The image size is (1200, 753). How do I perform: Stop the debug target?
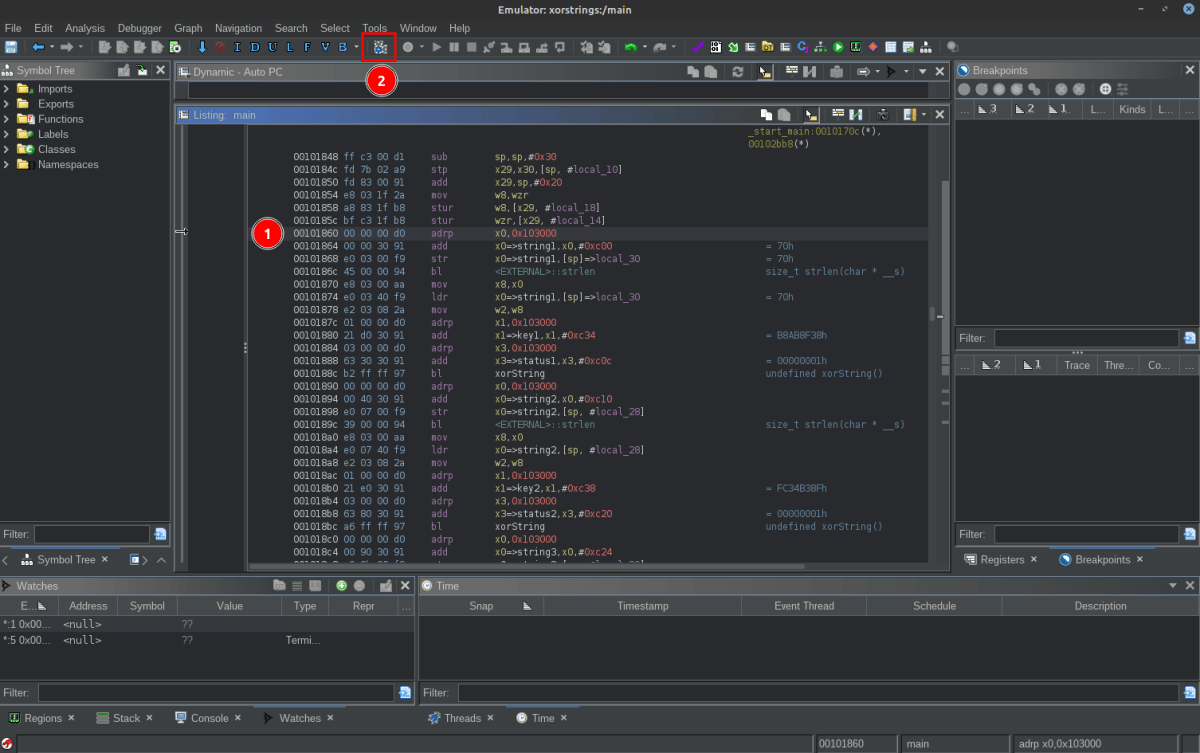(x=471, y=47)
